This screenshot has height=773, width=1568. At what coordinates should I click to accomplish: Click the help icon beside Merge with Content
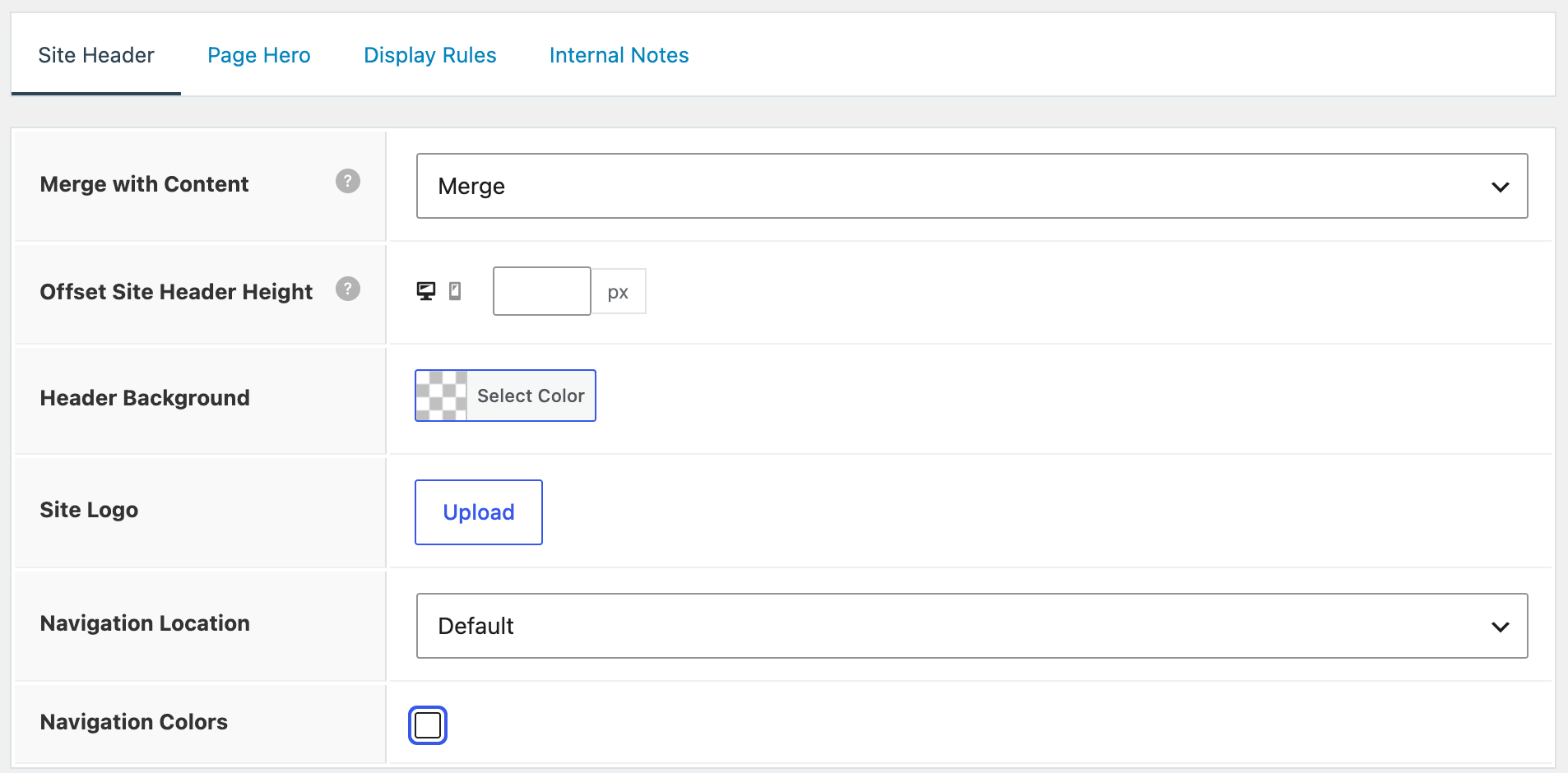coord(347,182)
